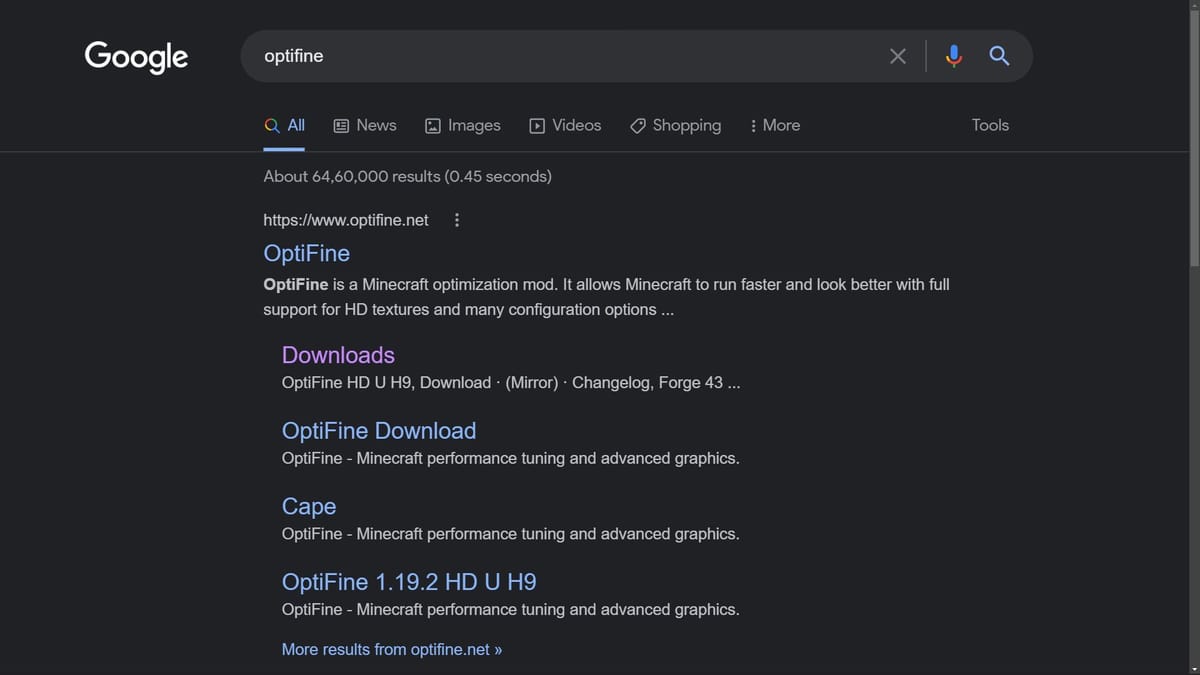Click the Google logo to return home
This screenshot has width=1200, height=675.
135,57
